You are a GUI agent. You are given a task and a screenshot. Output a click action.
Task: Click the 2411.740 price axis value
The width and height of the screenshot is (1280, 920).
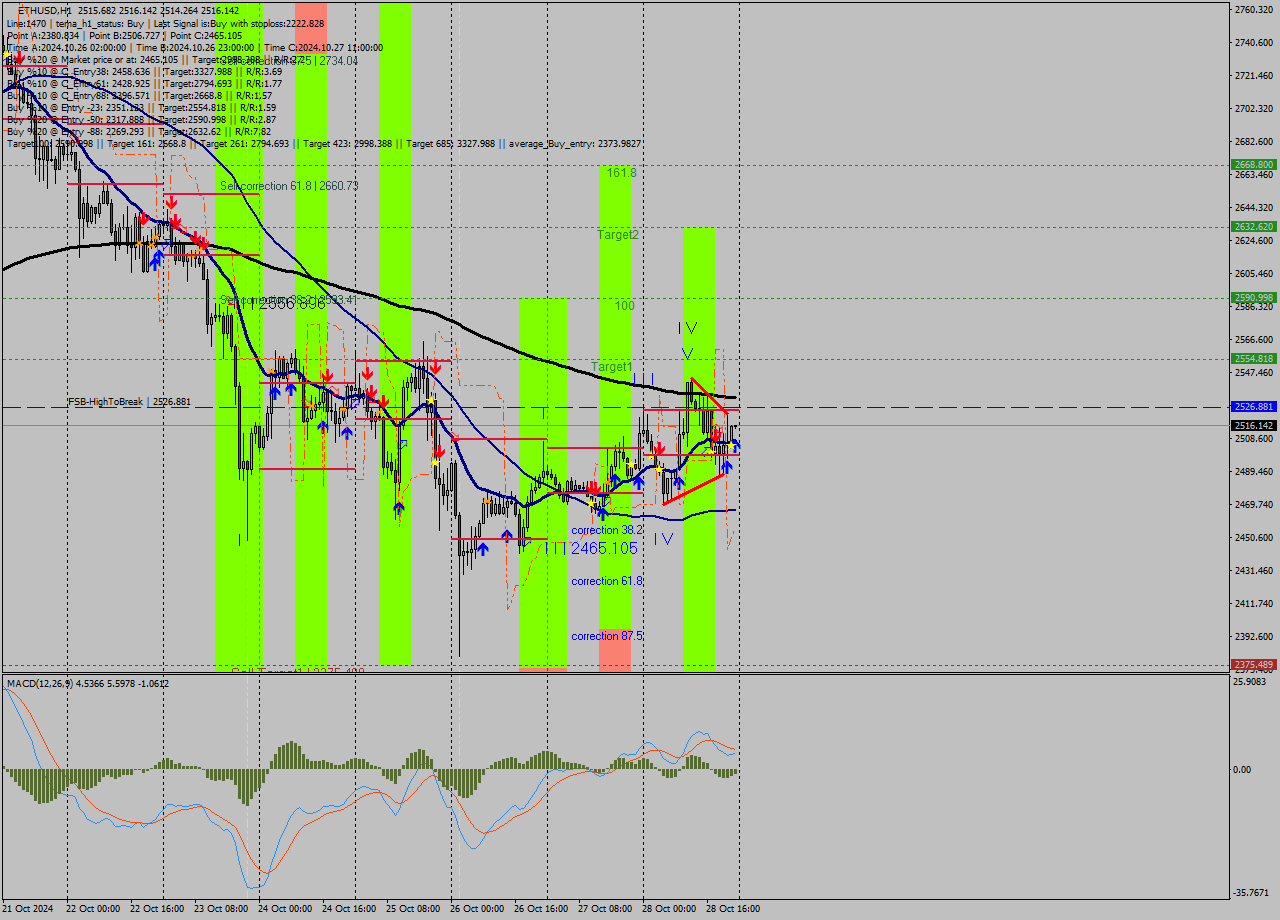(1254, 603)
